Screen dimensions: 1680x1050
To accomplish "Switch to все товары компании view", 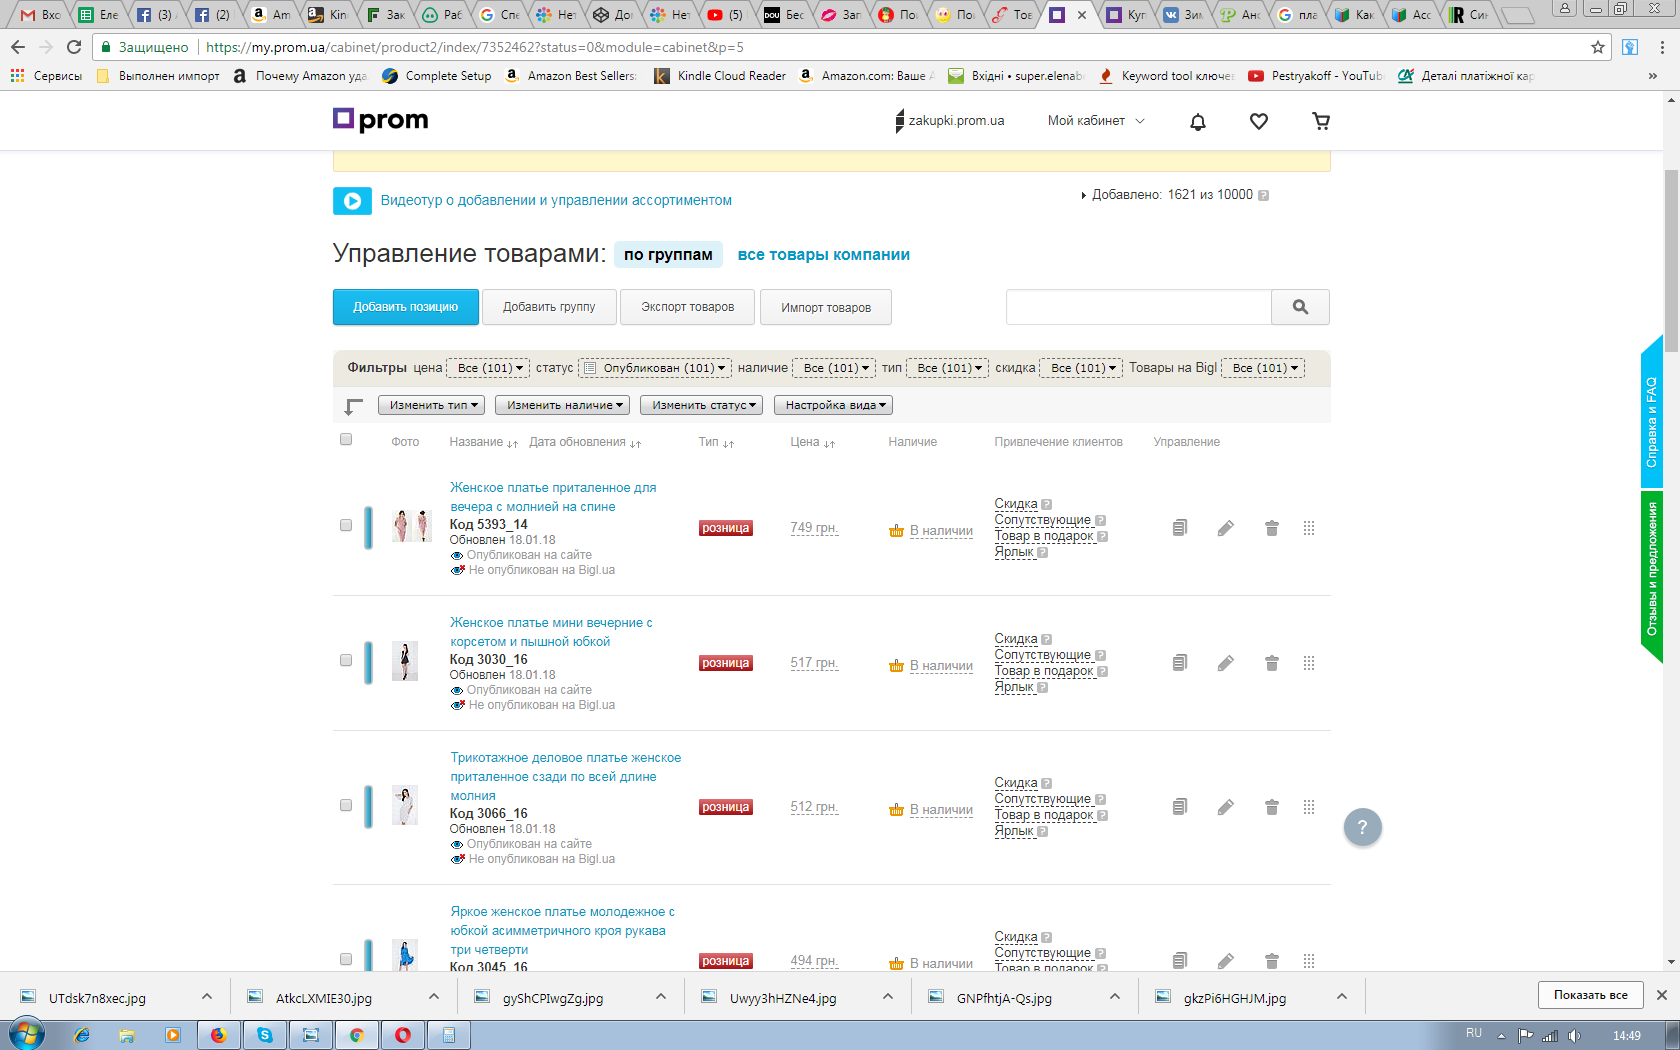I will tap(823, 255).
